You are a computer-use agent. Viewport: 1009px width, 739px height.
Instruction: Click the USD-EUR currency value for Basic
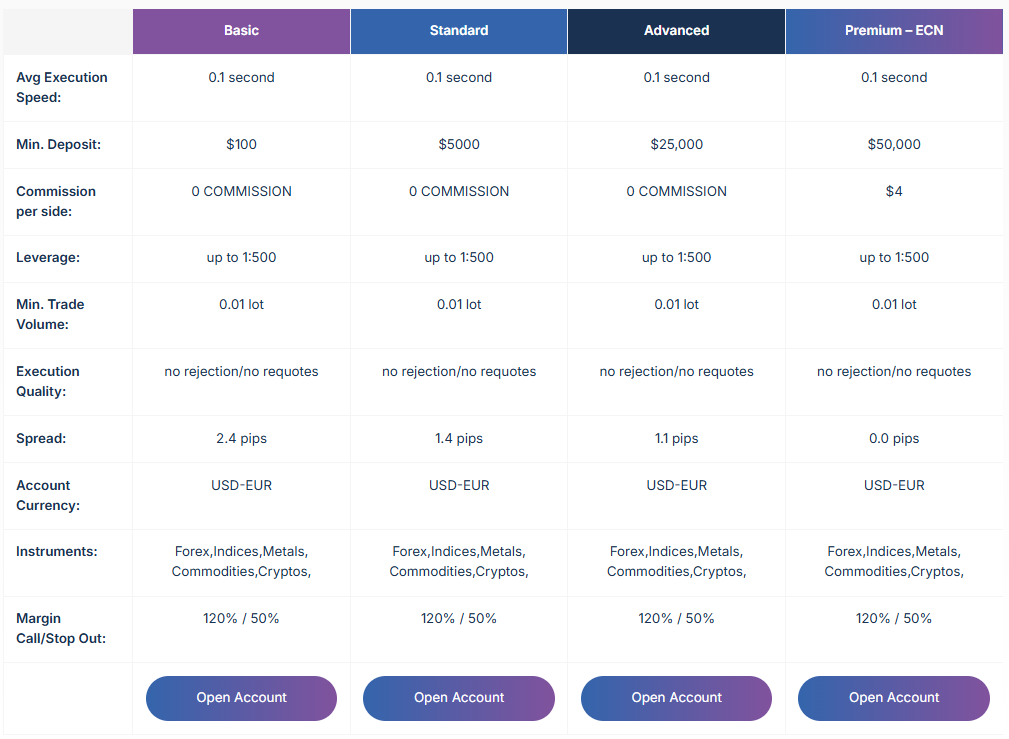click(x=241, y=485)
